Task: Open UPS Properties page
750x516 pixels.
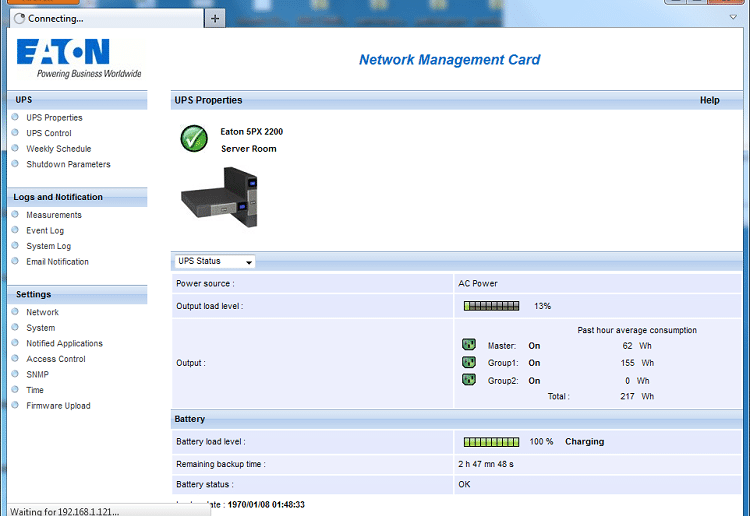Action: [54, 118]
